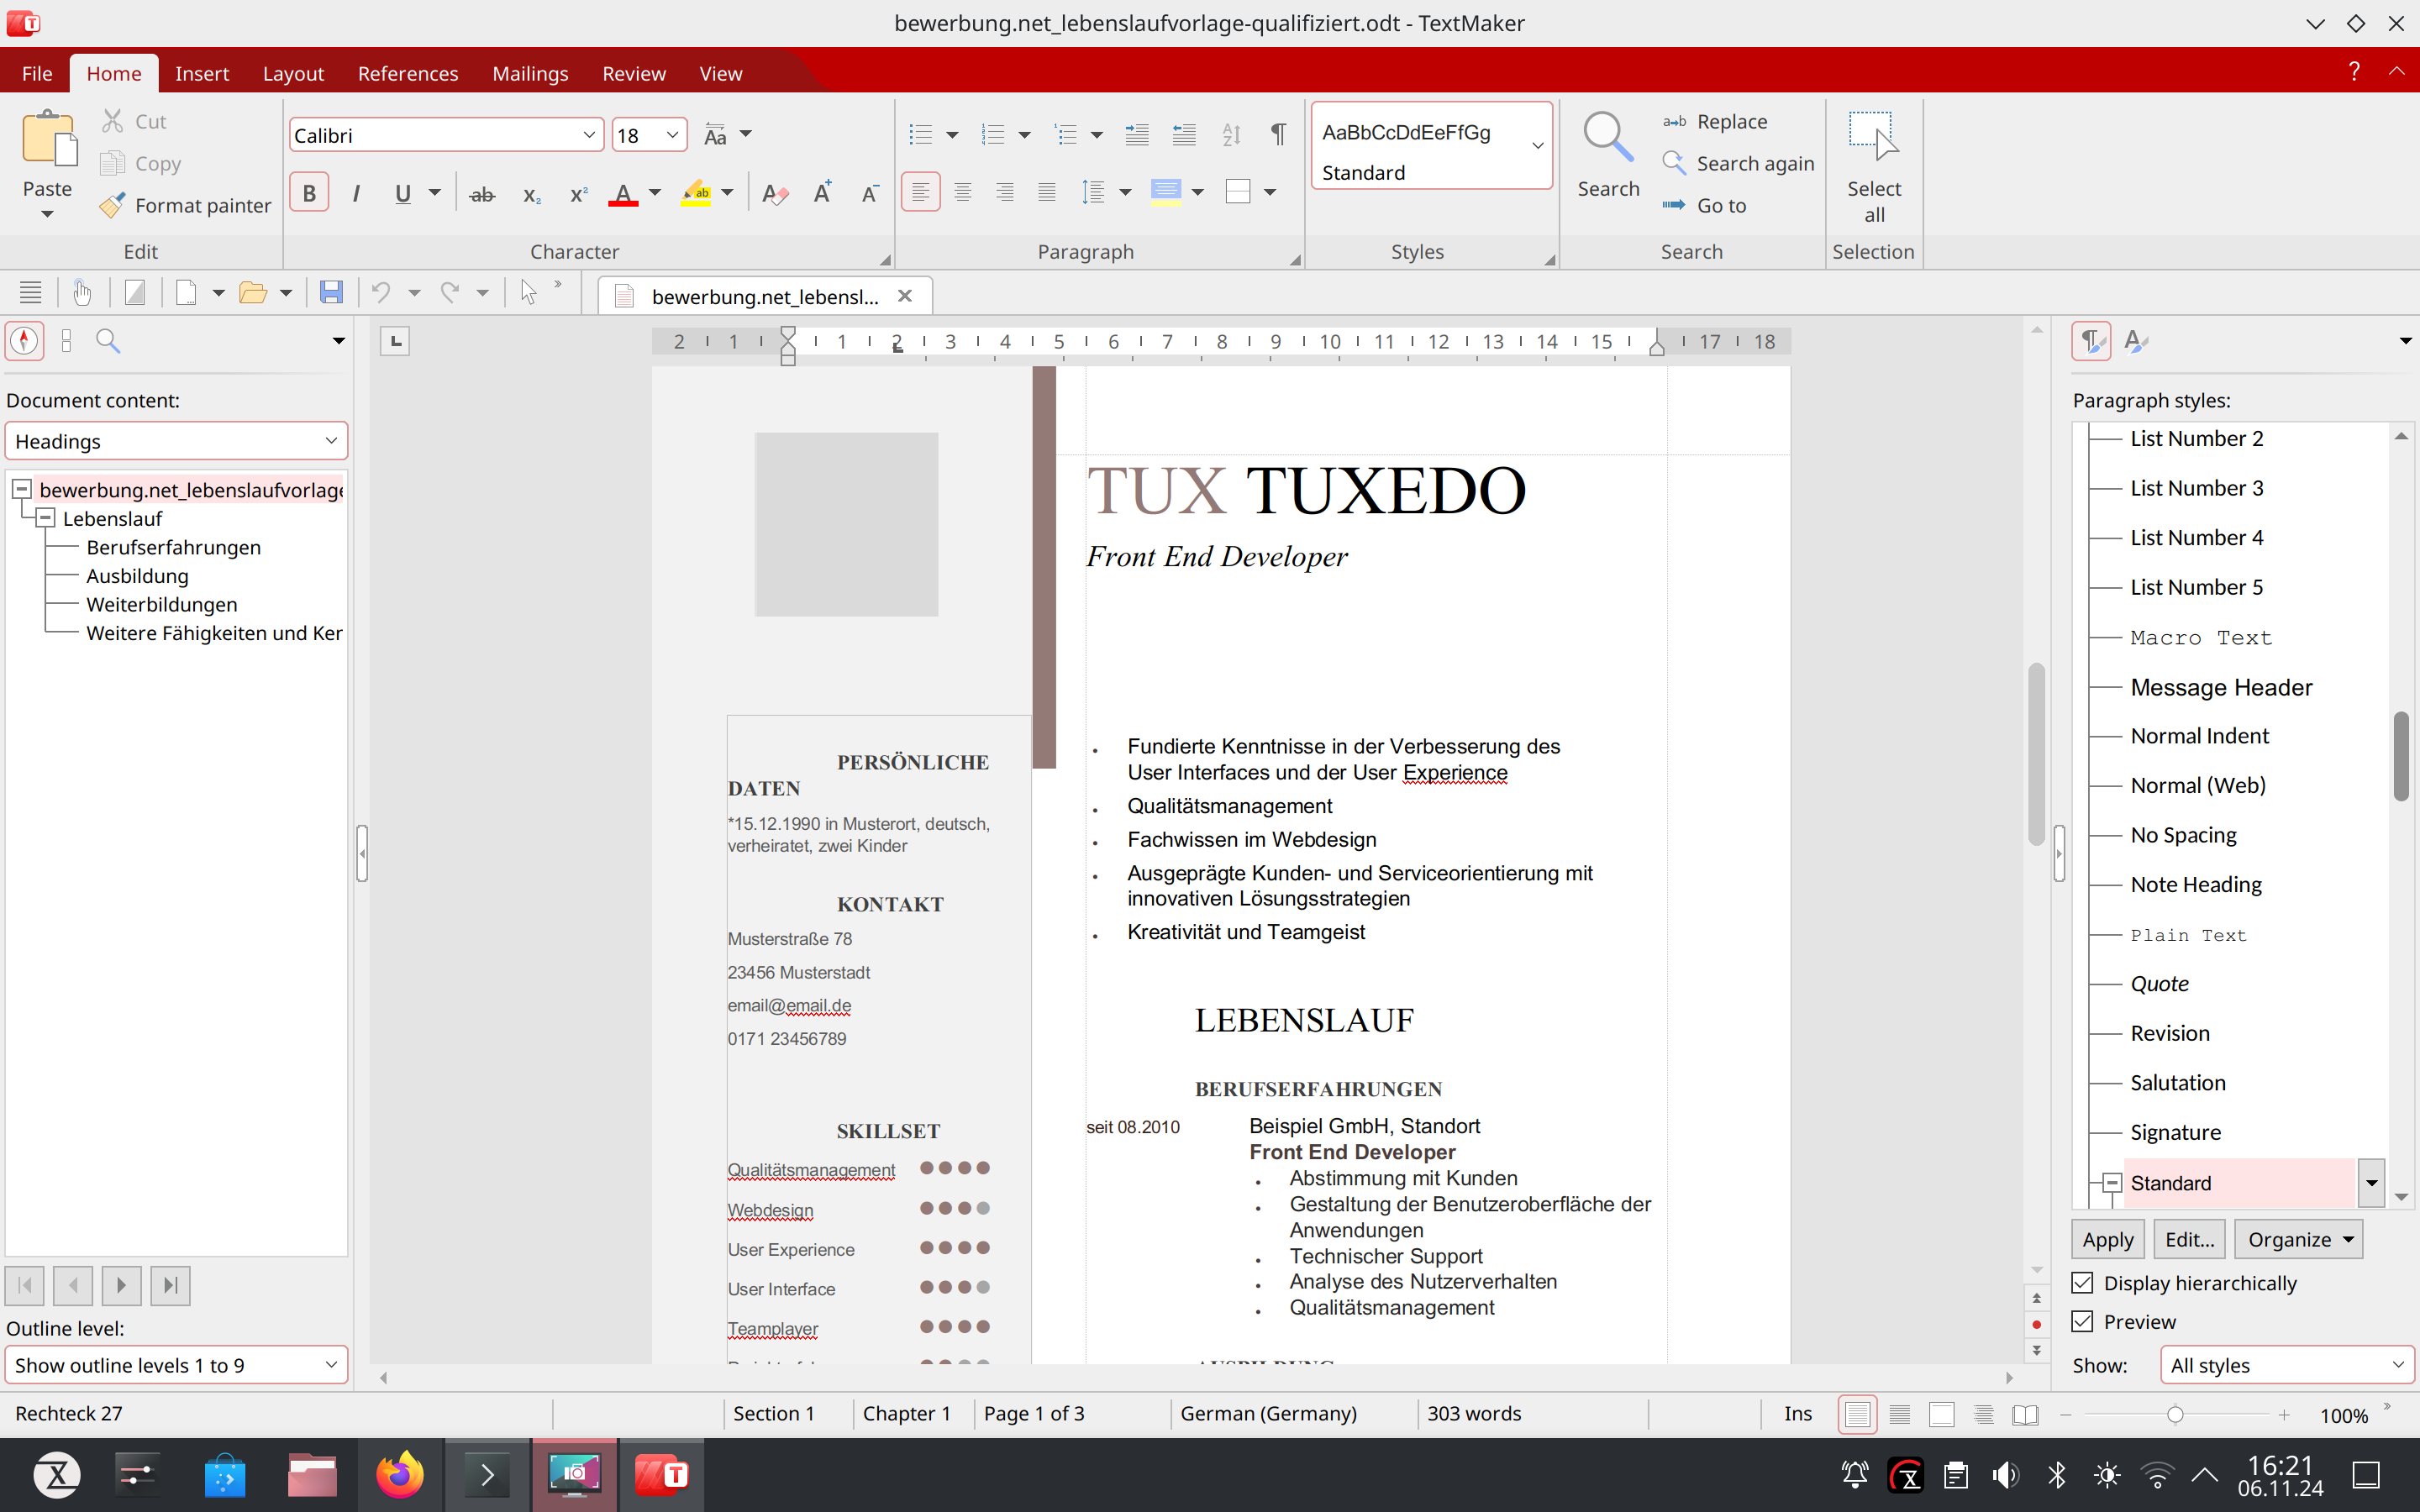Image resolution: width=2420 pixels, height=1512 pixels.
Task: Select Berufserfahrungen in document outline
Action: (174, 547)
